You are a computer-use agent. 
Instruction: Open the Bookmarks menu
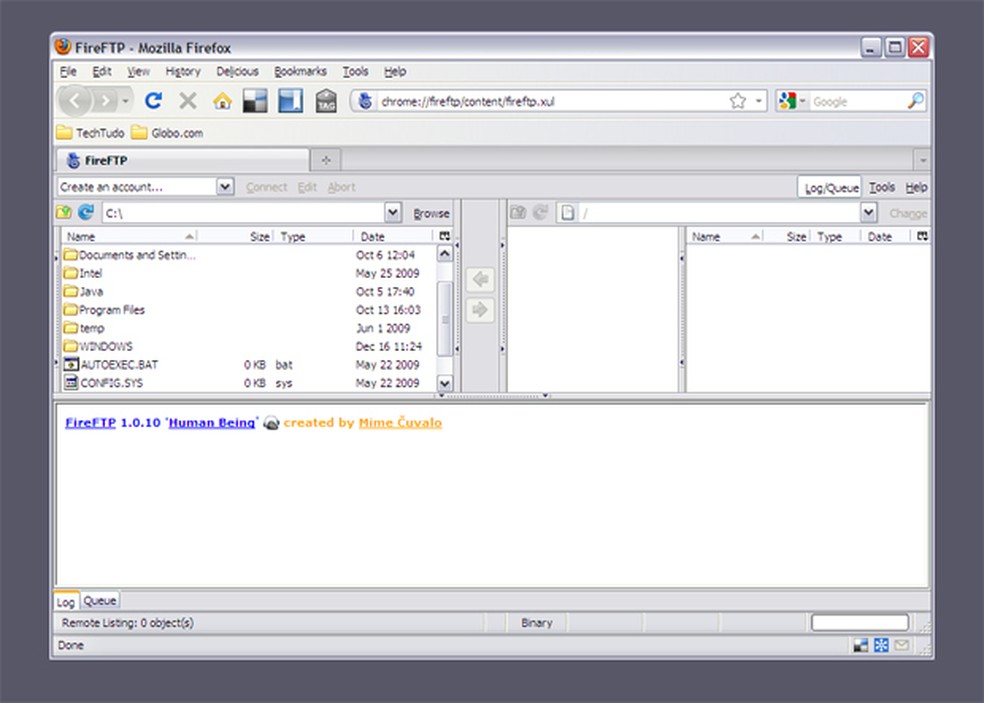coord(300,71)
